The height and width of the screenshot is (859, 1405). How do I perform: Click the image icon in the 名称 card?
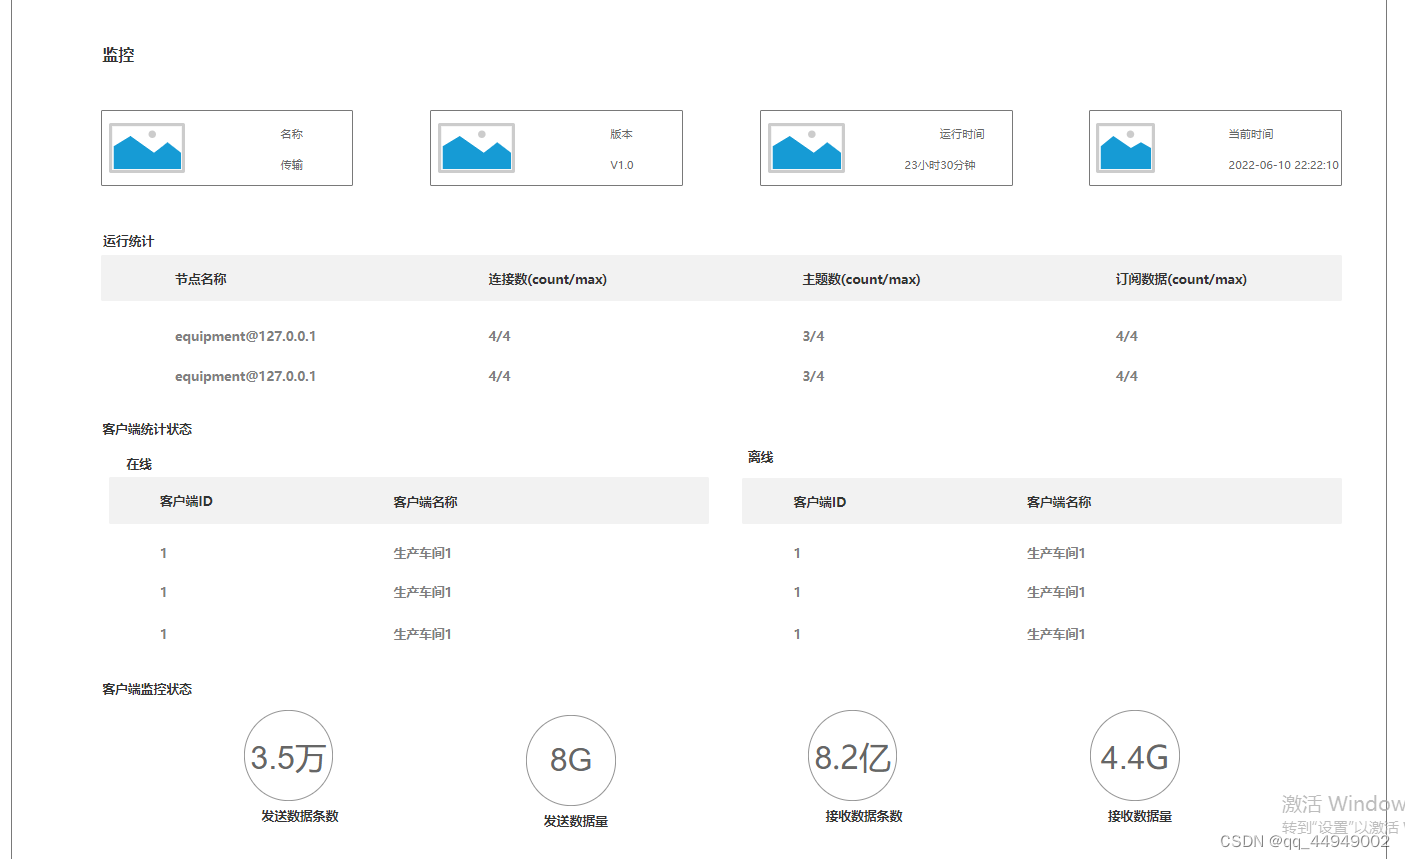click(x=147, y=148)
